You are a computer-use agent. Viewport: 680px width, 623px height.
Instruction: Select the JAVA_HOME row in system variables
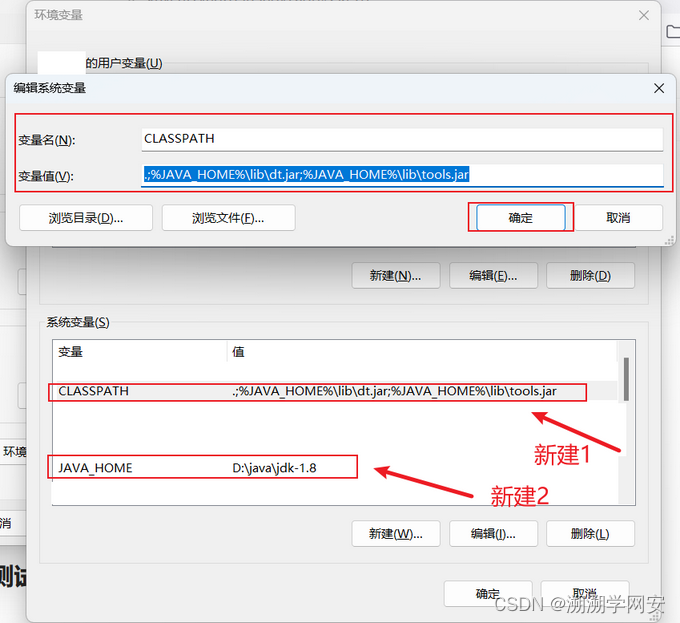point(334,468)
